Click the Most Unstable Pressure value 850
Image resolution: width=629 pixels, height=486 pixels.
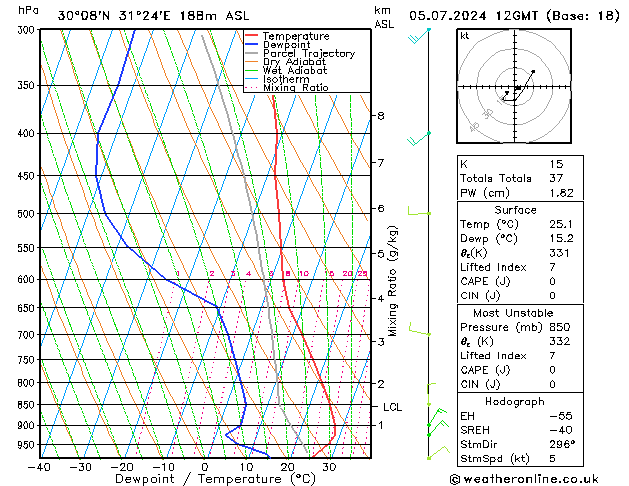point(560,327)
